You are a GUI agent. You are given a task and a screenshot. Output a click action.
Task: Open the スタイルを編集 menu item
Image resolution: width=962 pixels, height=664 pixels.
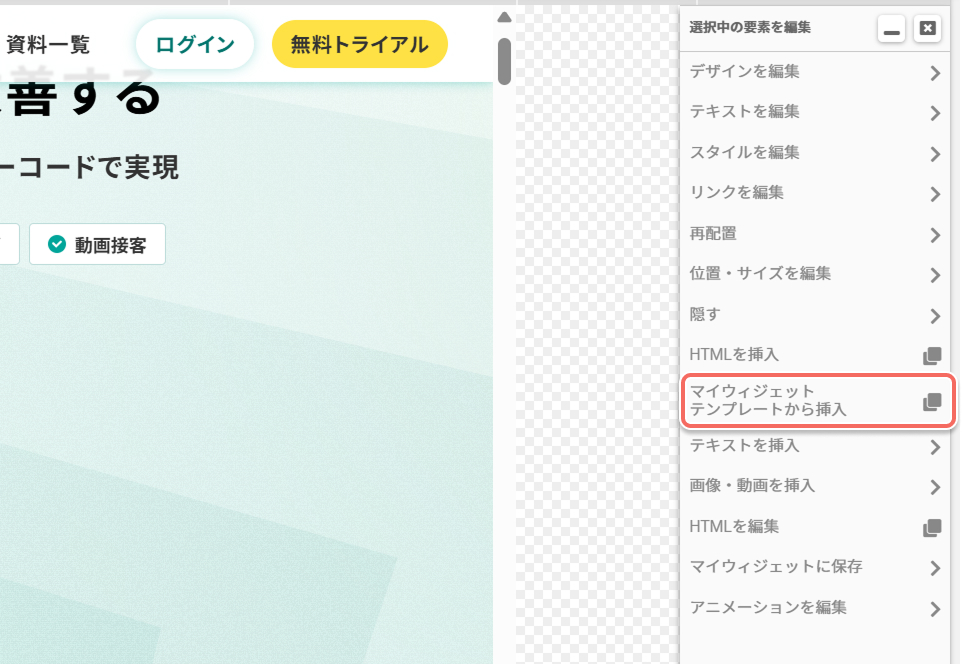pos(815,152)
